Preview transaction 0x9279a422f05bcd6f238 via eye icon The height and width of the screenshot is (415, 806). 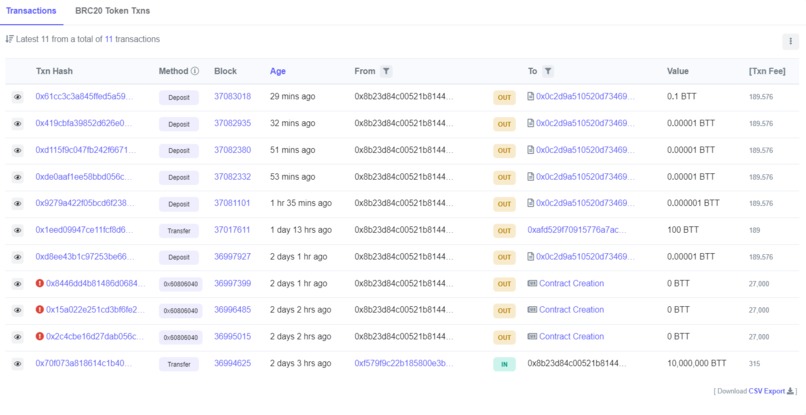17,204
